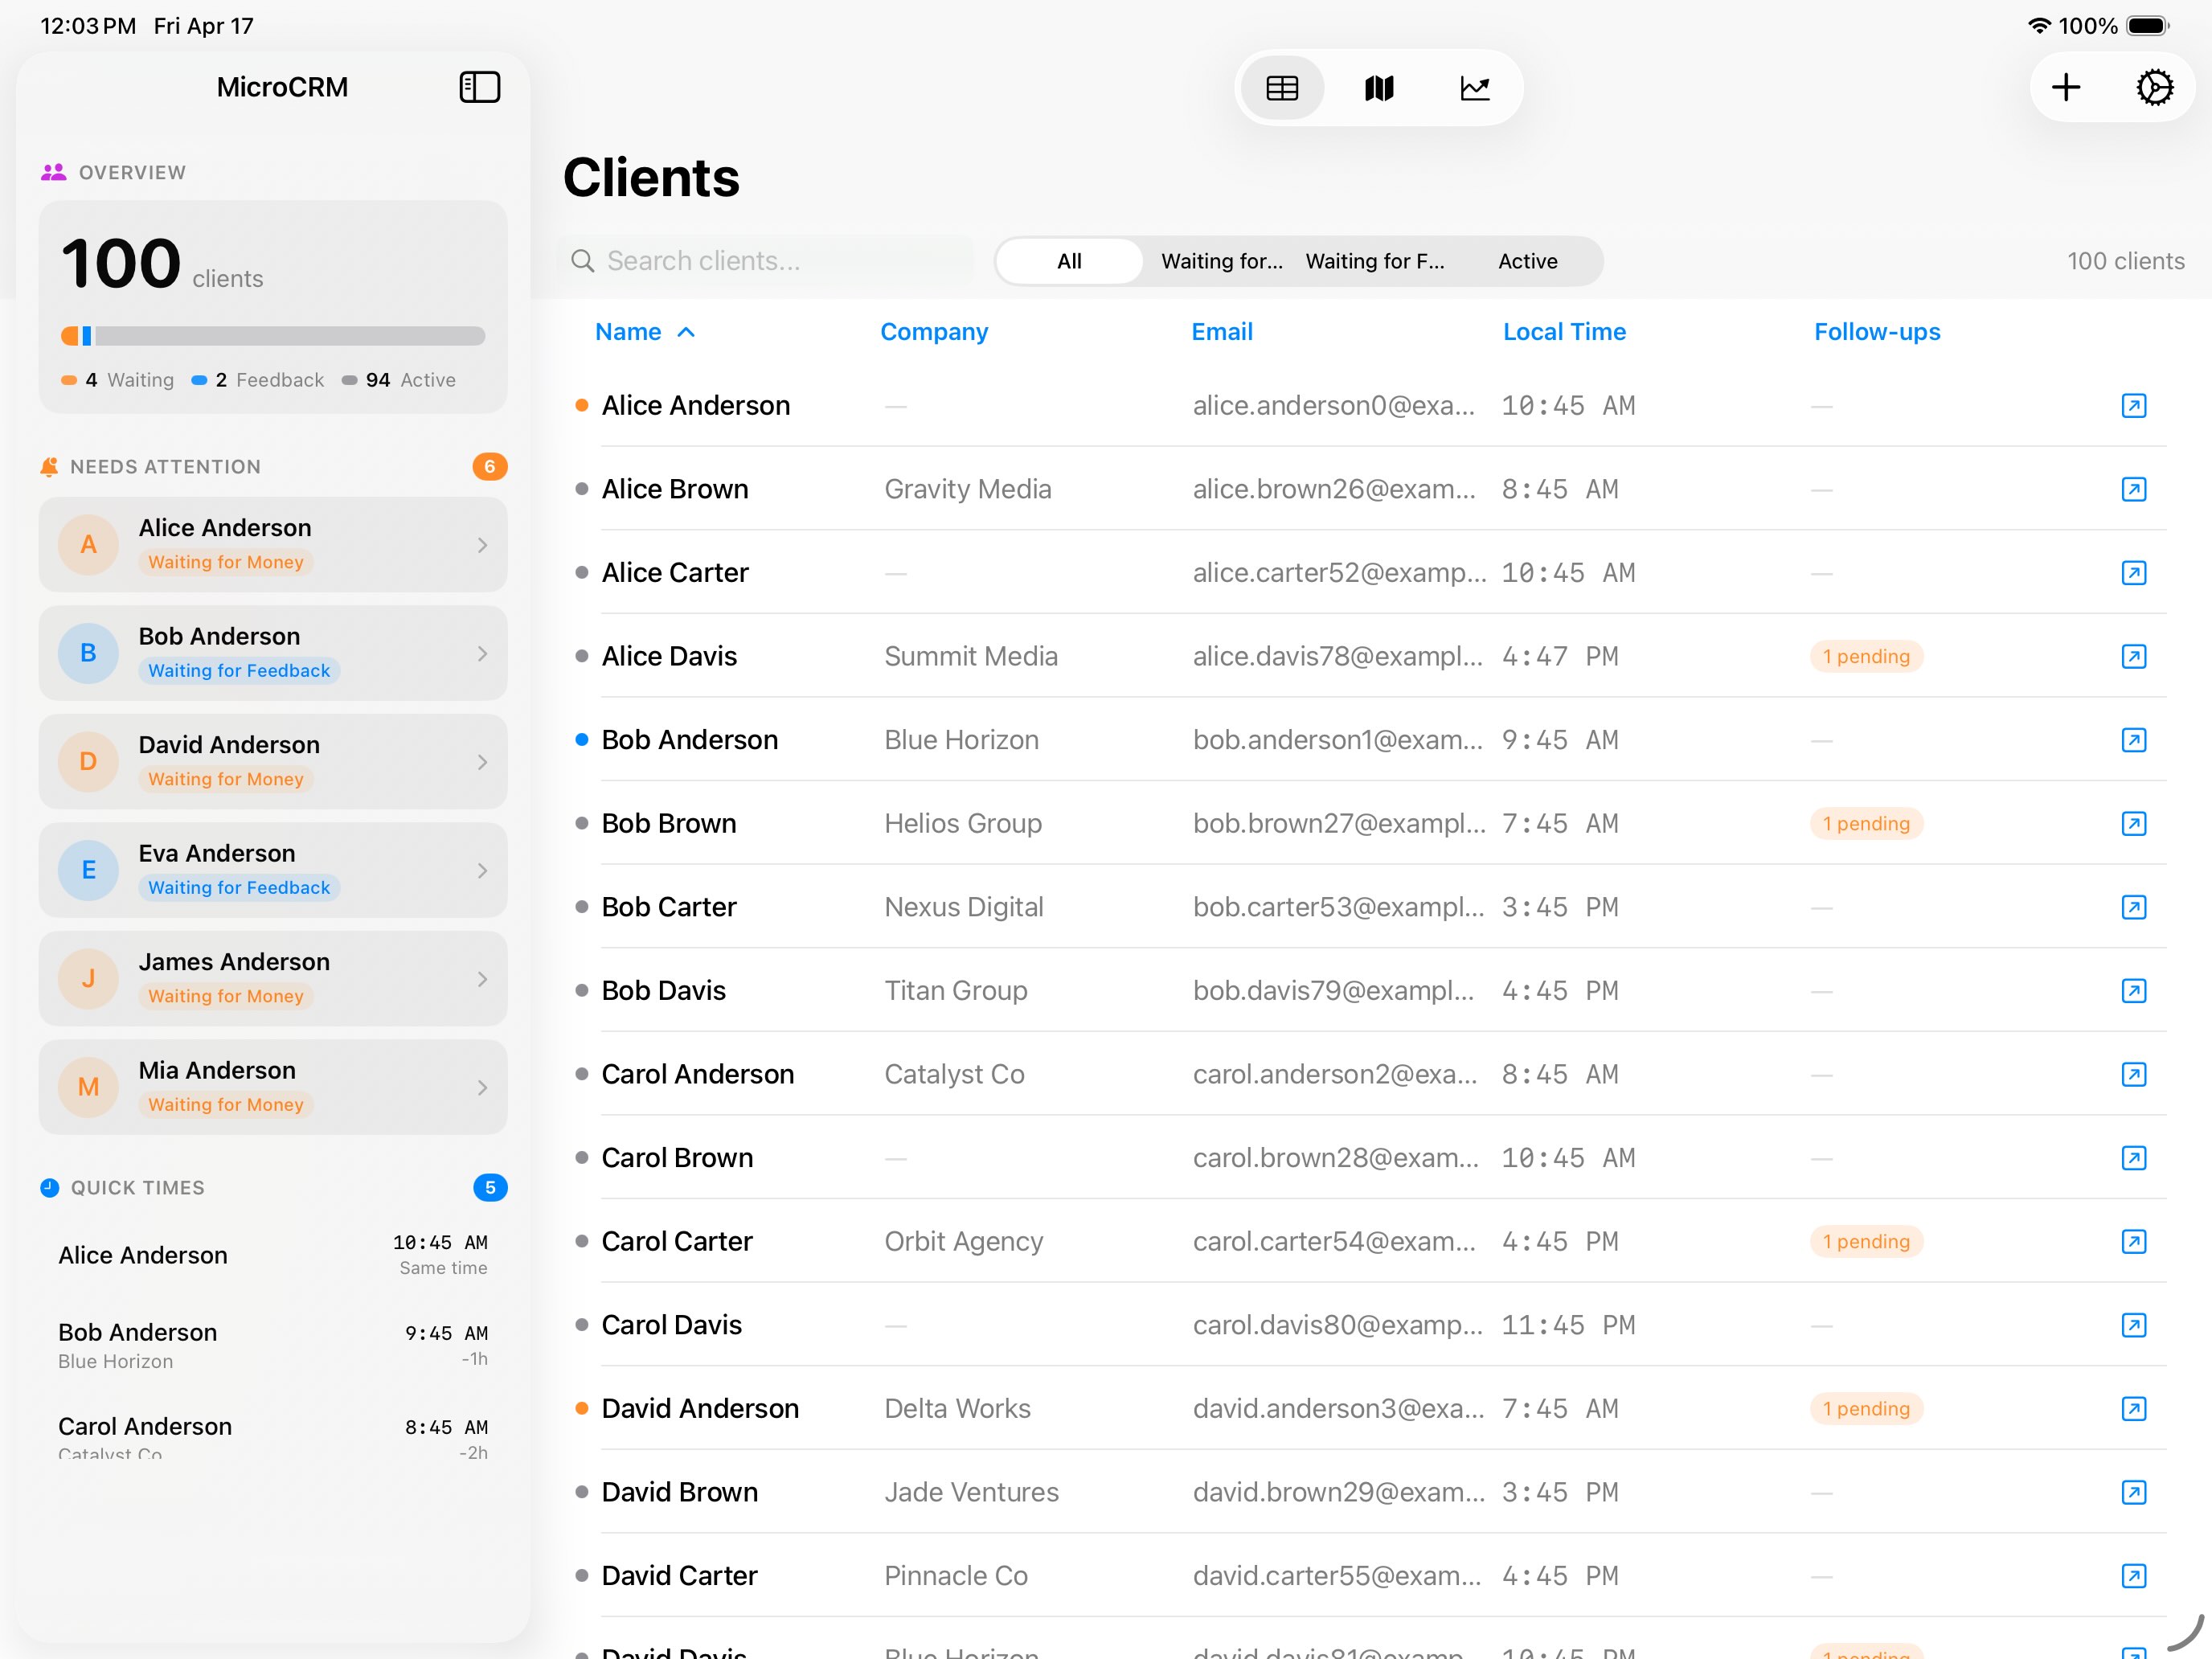The height and width of the screenshot is (1659, 2212).
Task: Expand Eva Anderson attention card chevron
Action: [482, 870]
